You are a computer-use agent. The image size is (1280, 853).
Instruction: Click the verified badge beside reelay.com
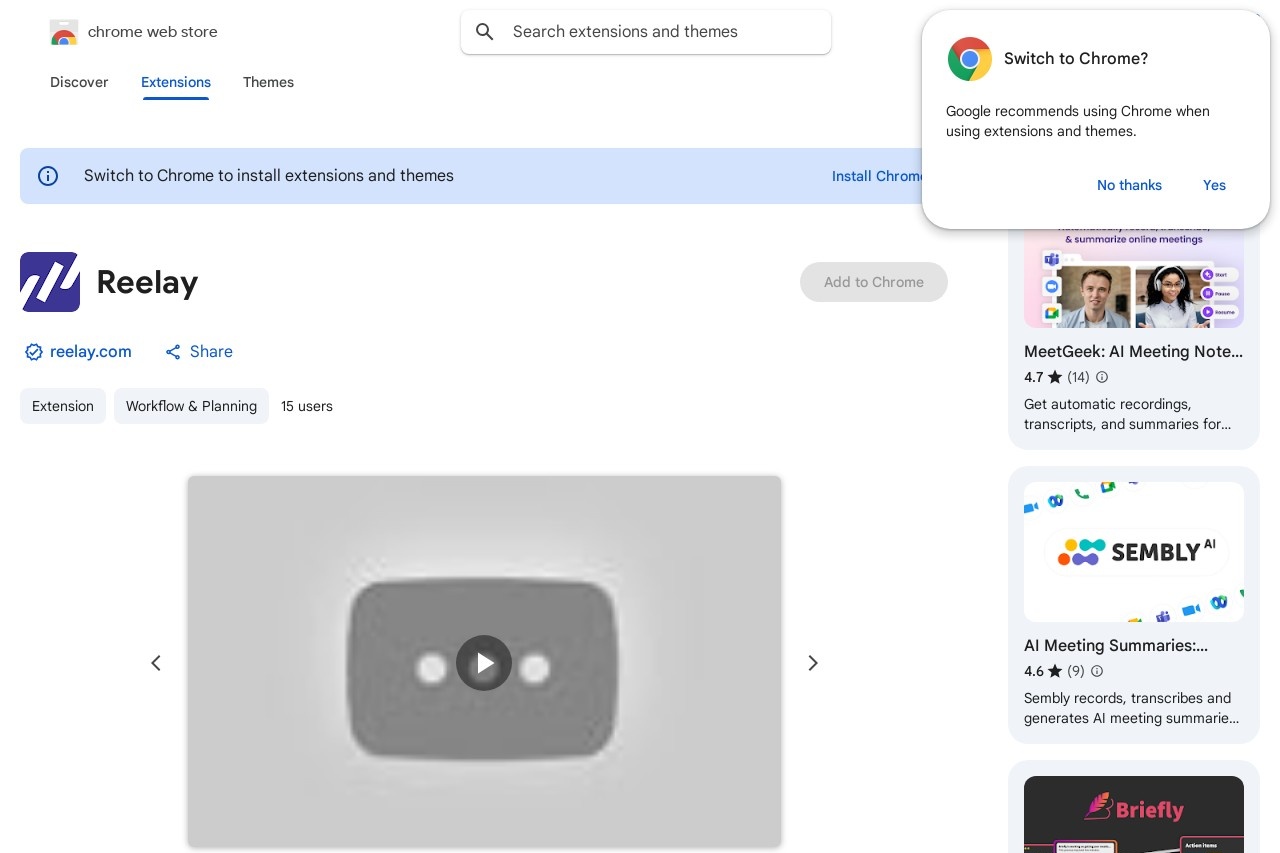(34, 352)
